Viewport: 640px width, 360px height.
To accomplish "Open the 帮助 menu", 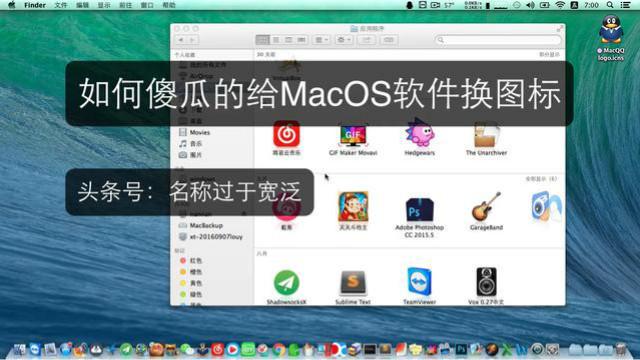I will (169, 5).
